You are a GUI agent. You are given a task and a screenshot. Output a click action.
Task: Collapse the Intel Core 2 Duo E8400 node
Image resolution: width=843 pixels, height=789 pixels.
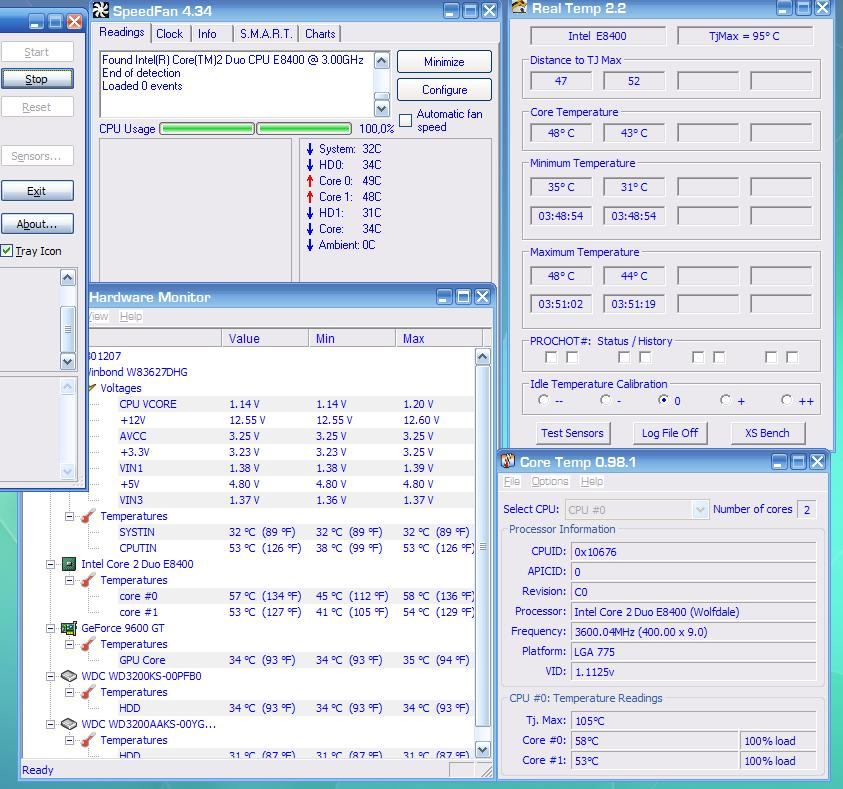(x=50, y=564)
